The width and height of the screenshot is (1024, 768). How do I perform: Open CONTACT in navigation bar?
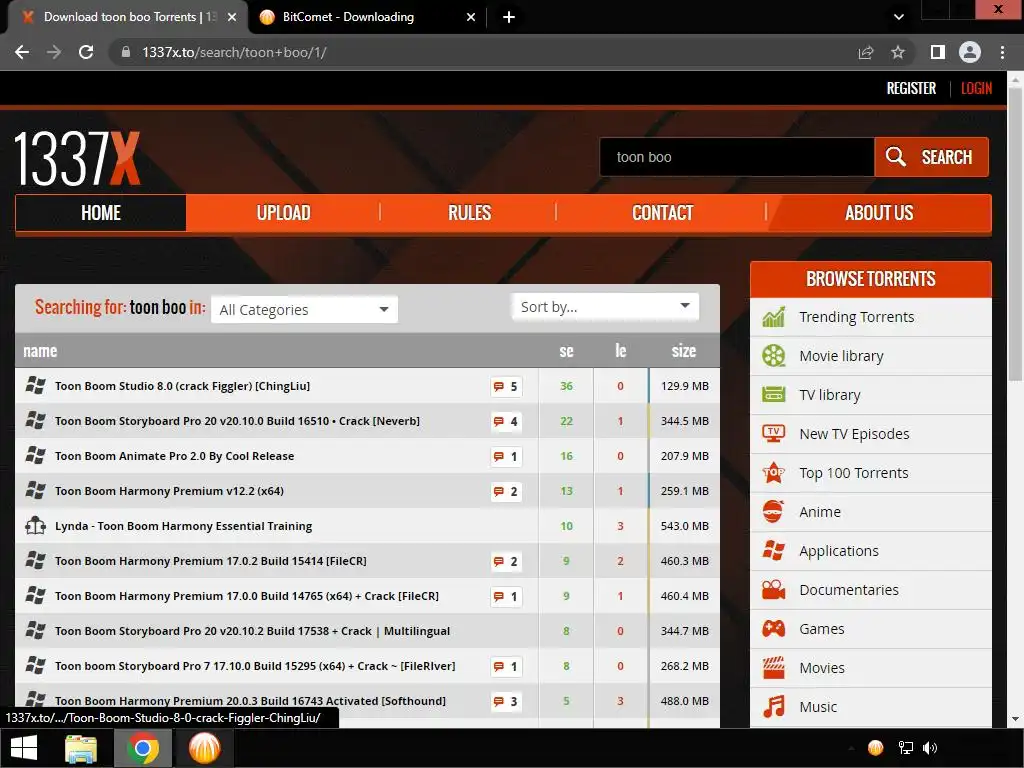(662, 213)
